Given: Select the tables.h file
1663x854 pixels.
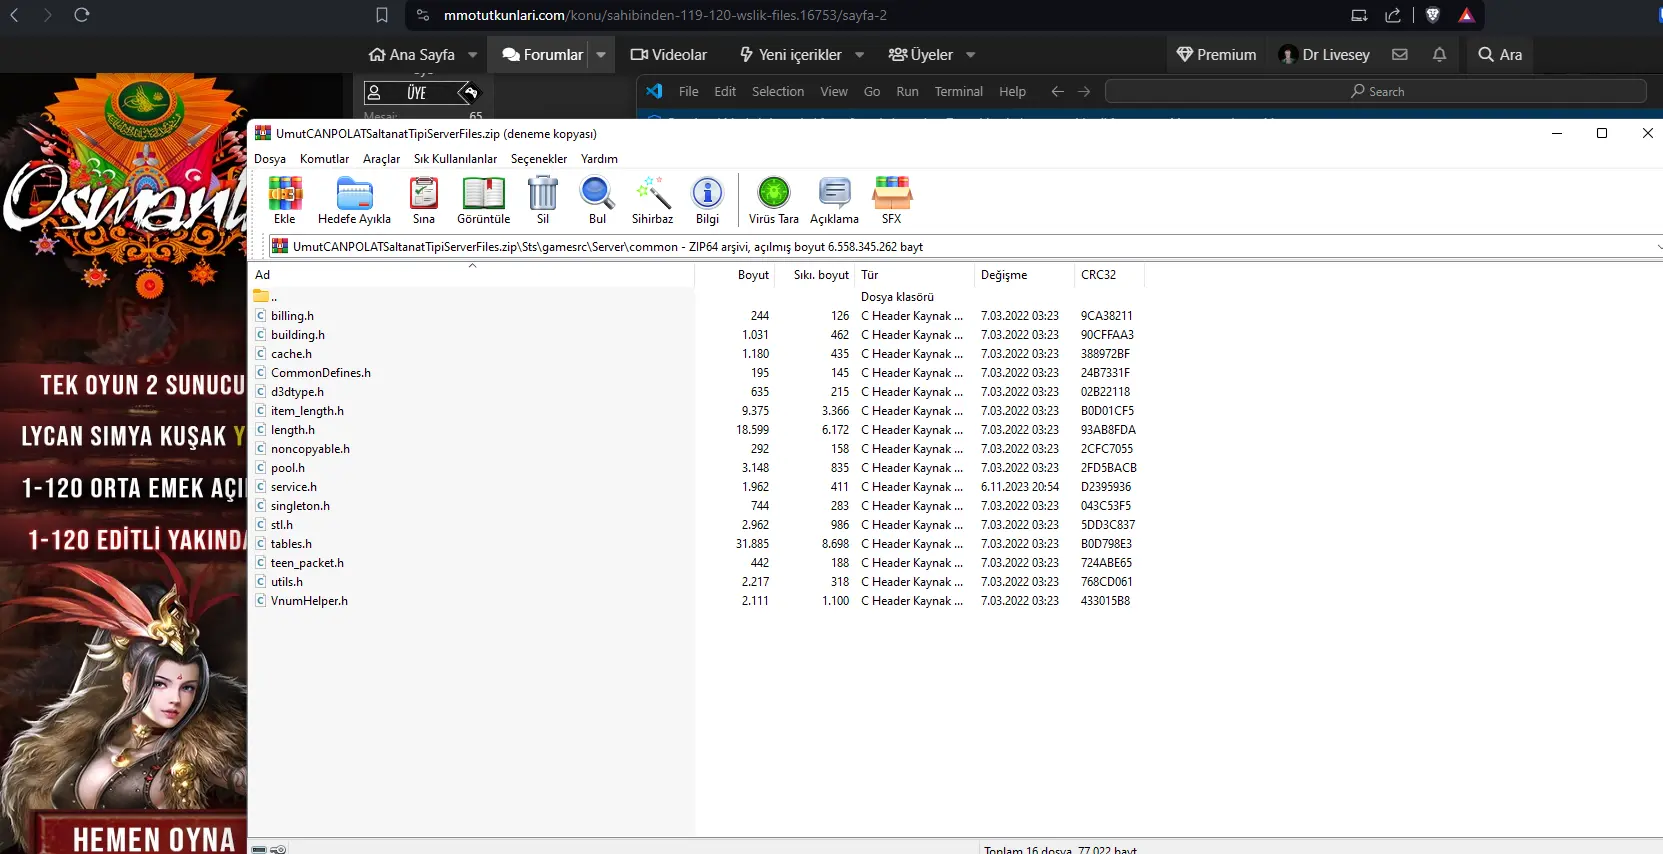Looking at the screenshot, I should (x=291, y=544).
